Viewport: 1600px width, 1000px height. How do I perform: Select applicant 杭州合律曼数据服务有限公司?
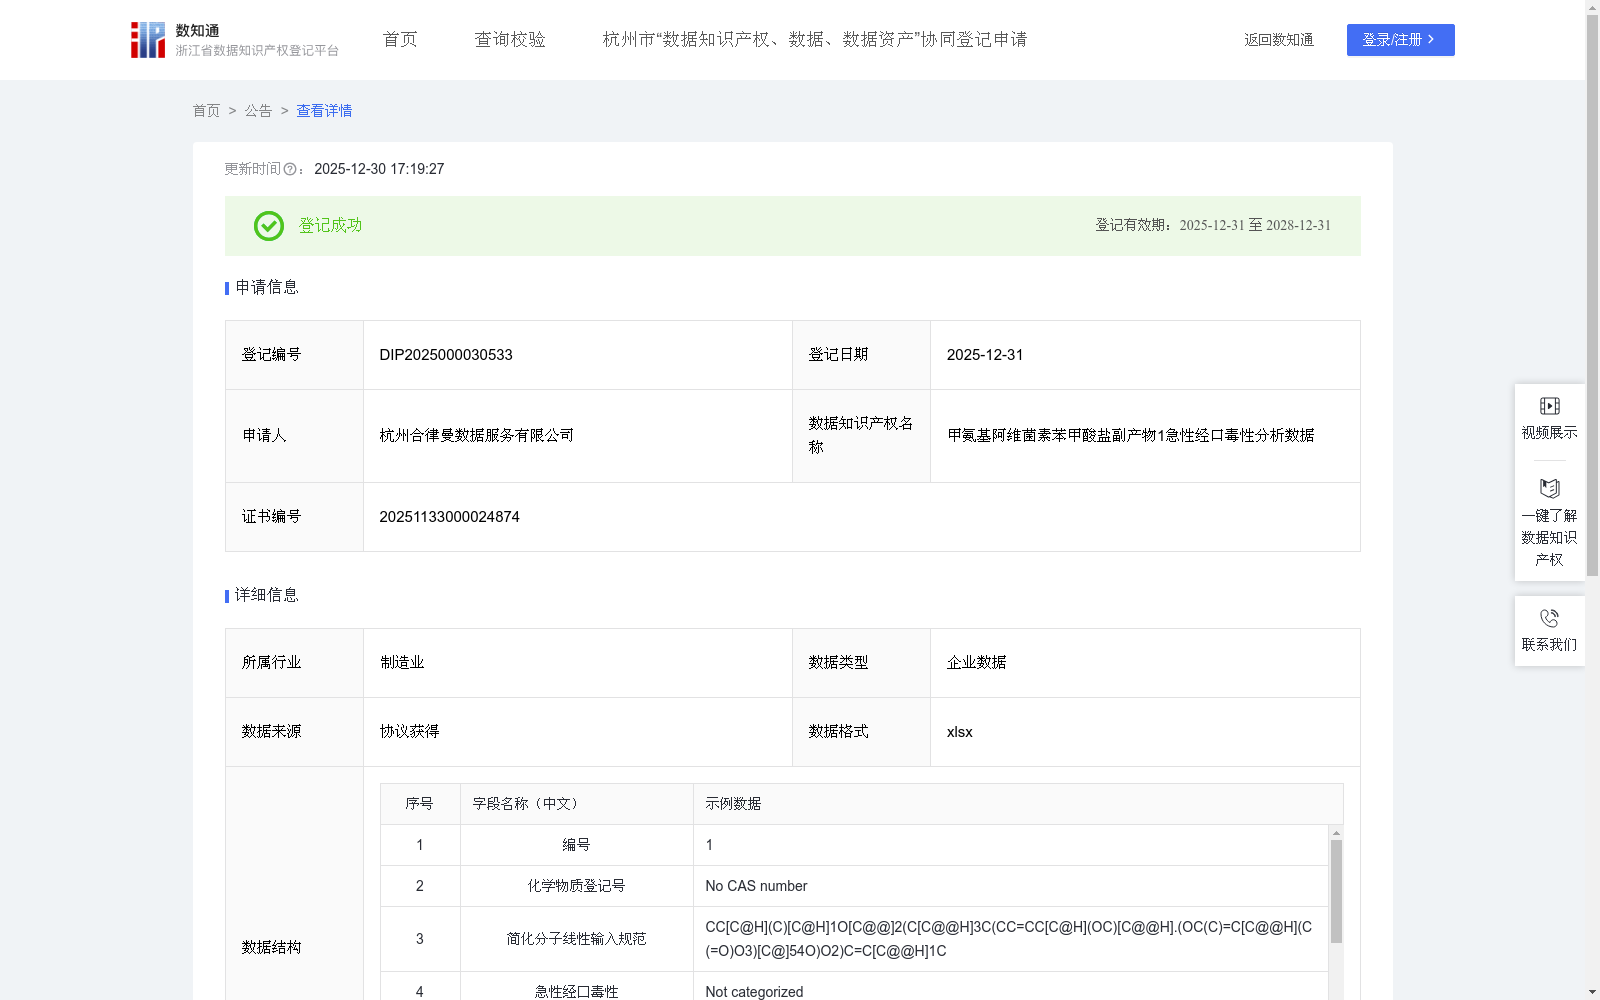point(476,436)
